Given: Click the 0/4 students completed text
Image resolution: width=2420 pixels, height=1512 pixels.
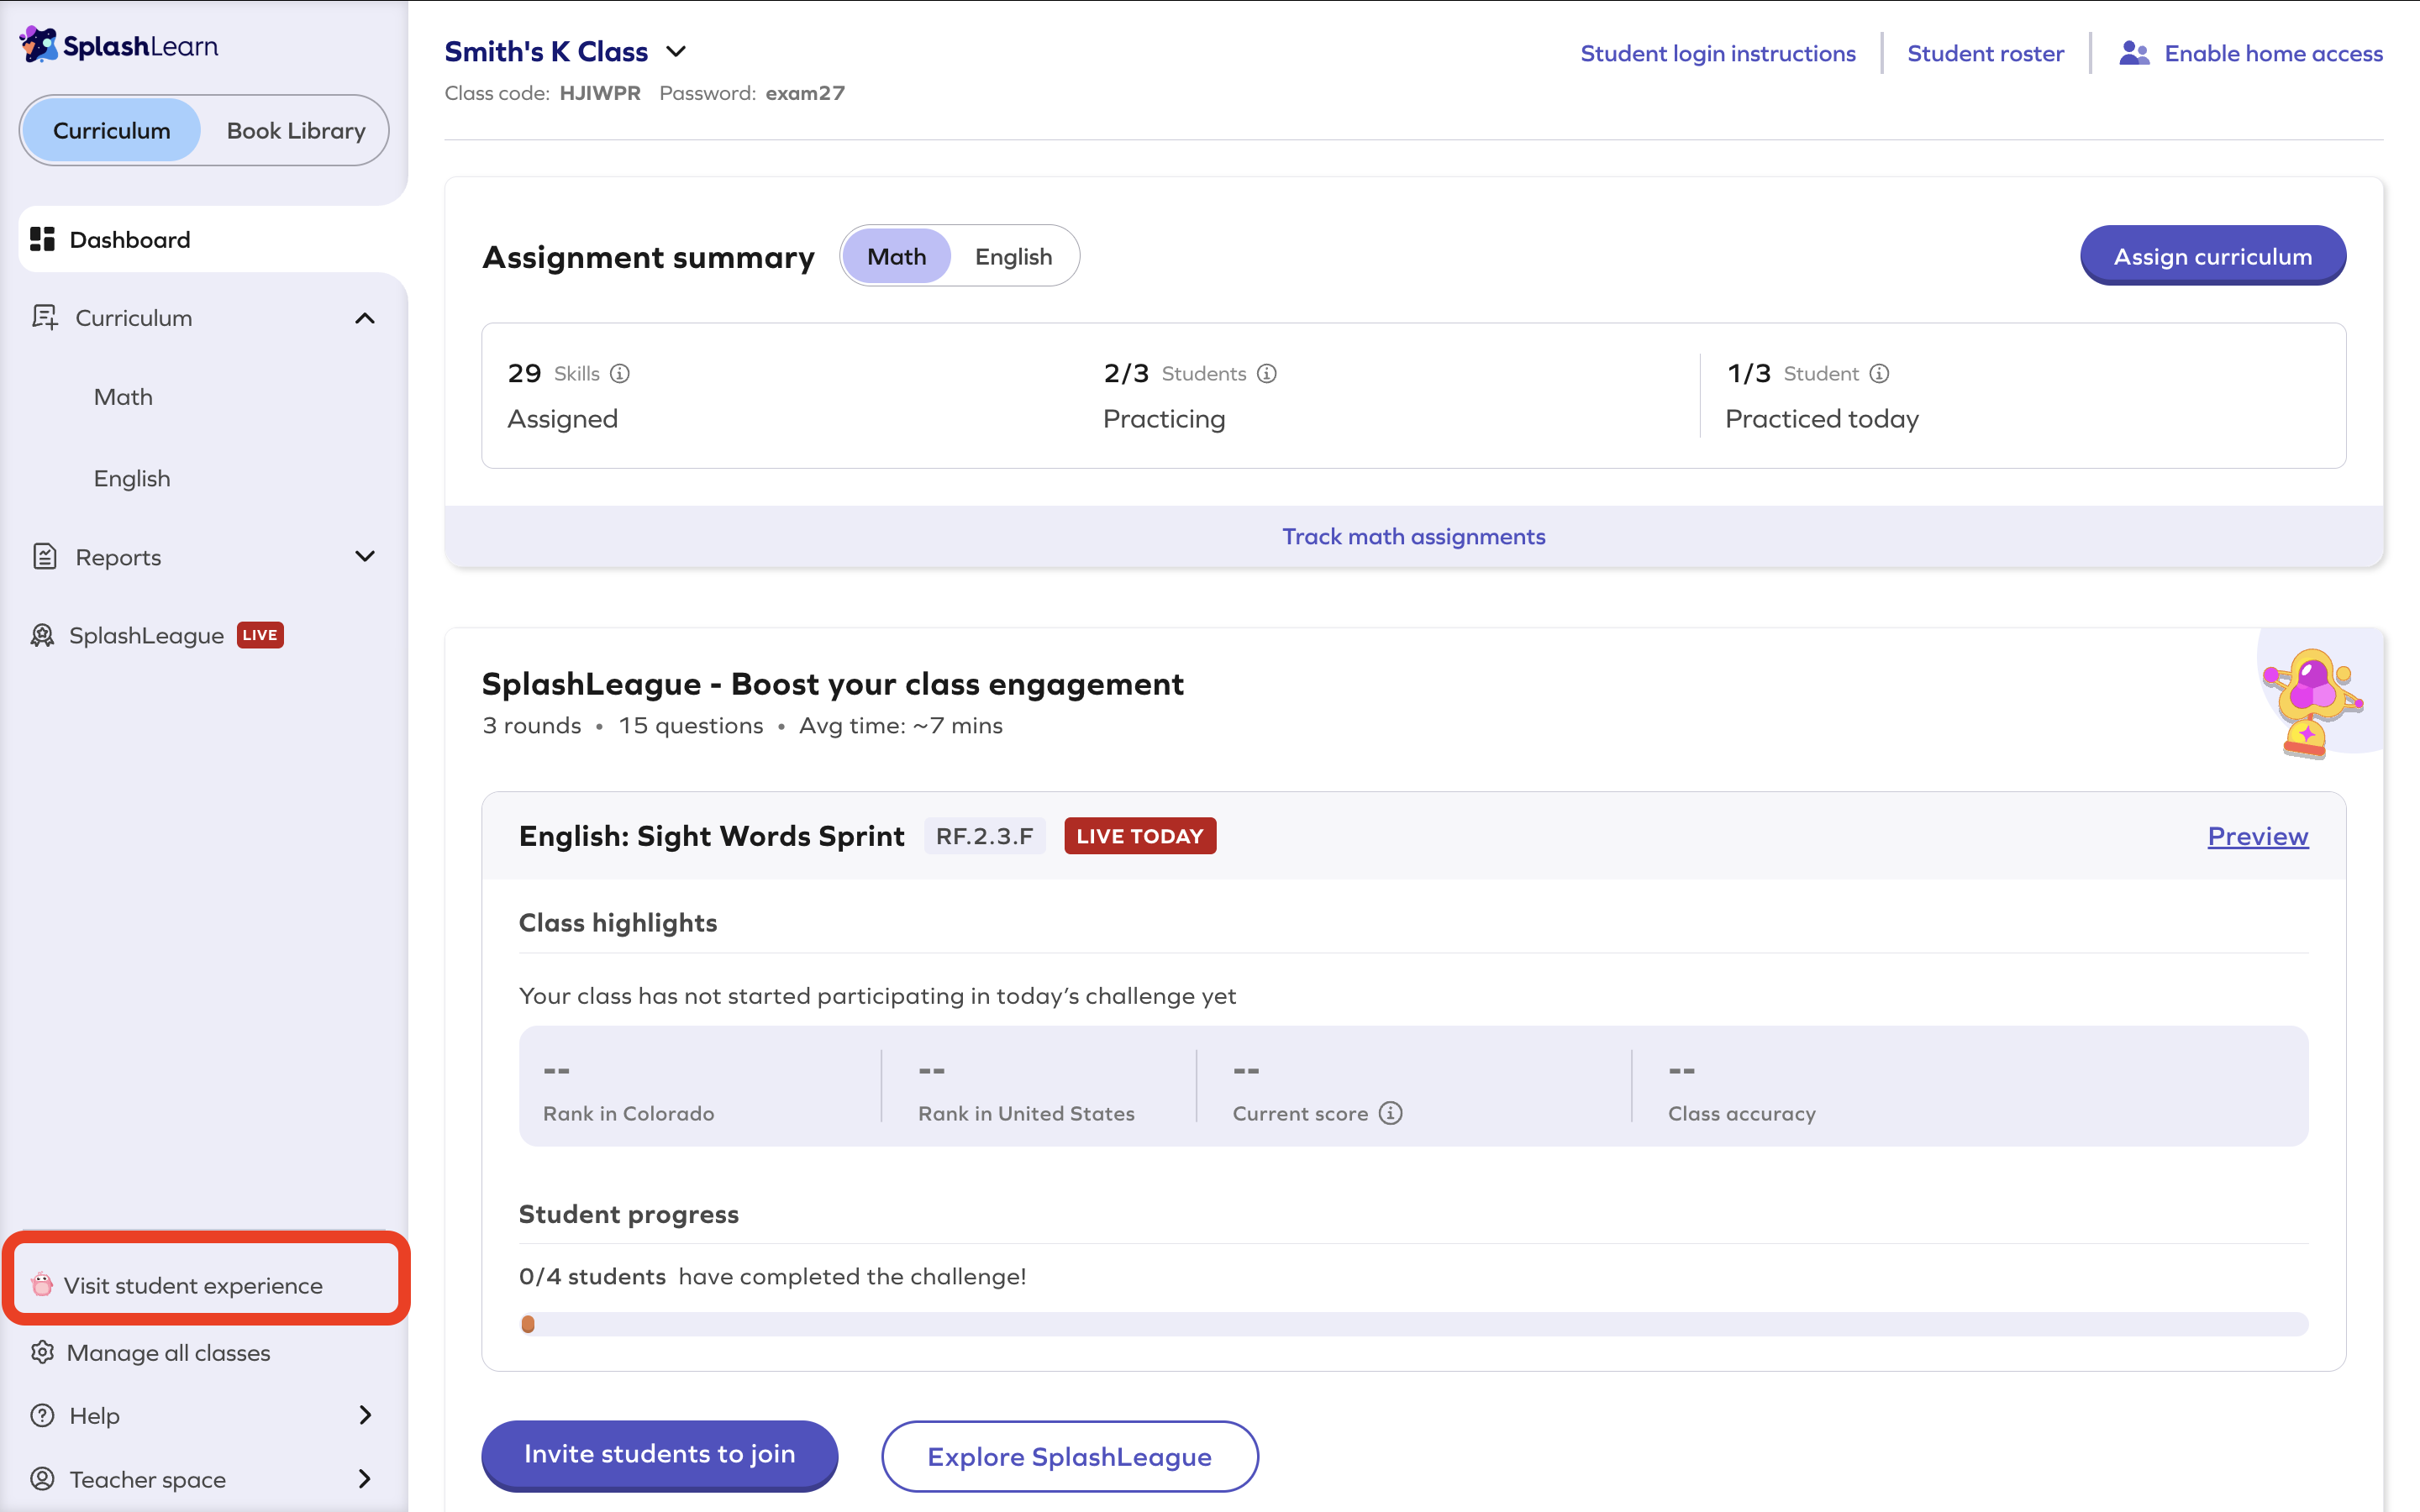Looking at the screenshot, I should point(772,1276).
